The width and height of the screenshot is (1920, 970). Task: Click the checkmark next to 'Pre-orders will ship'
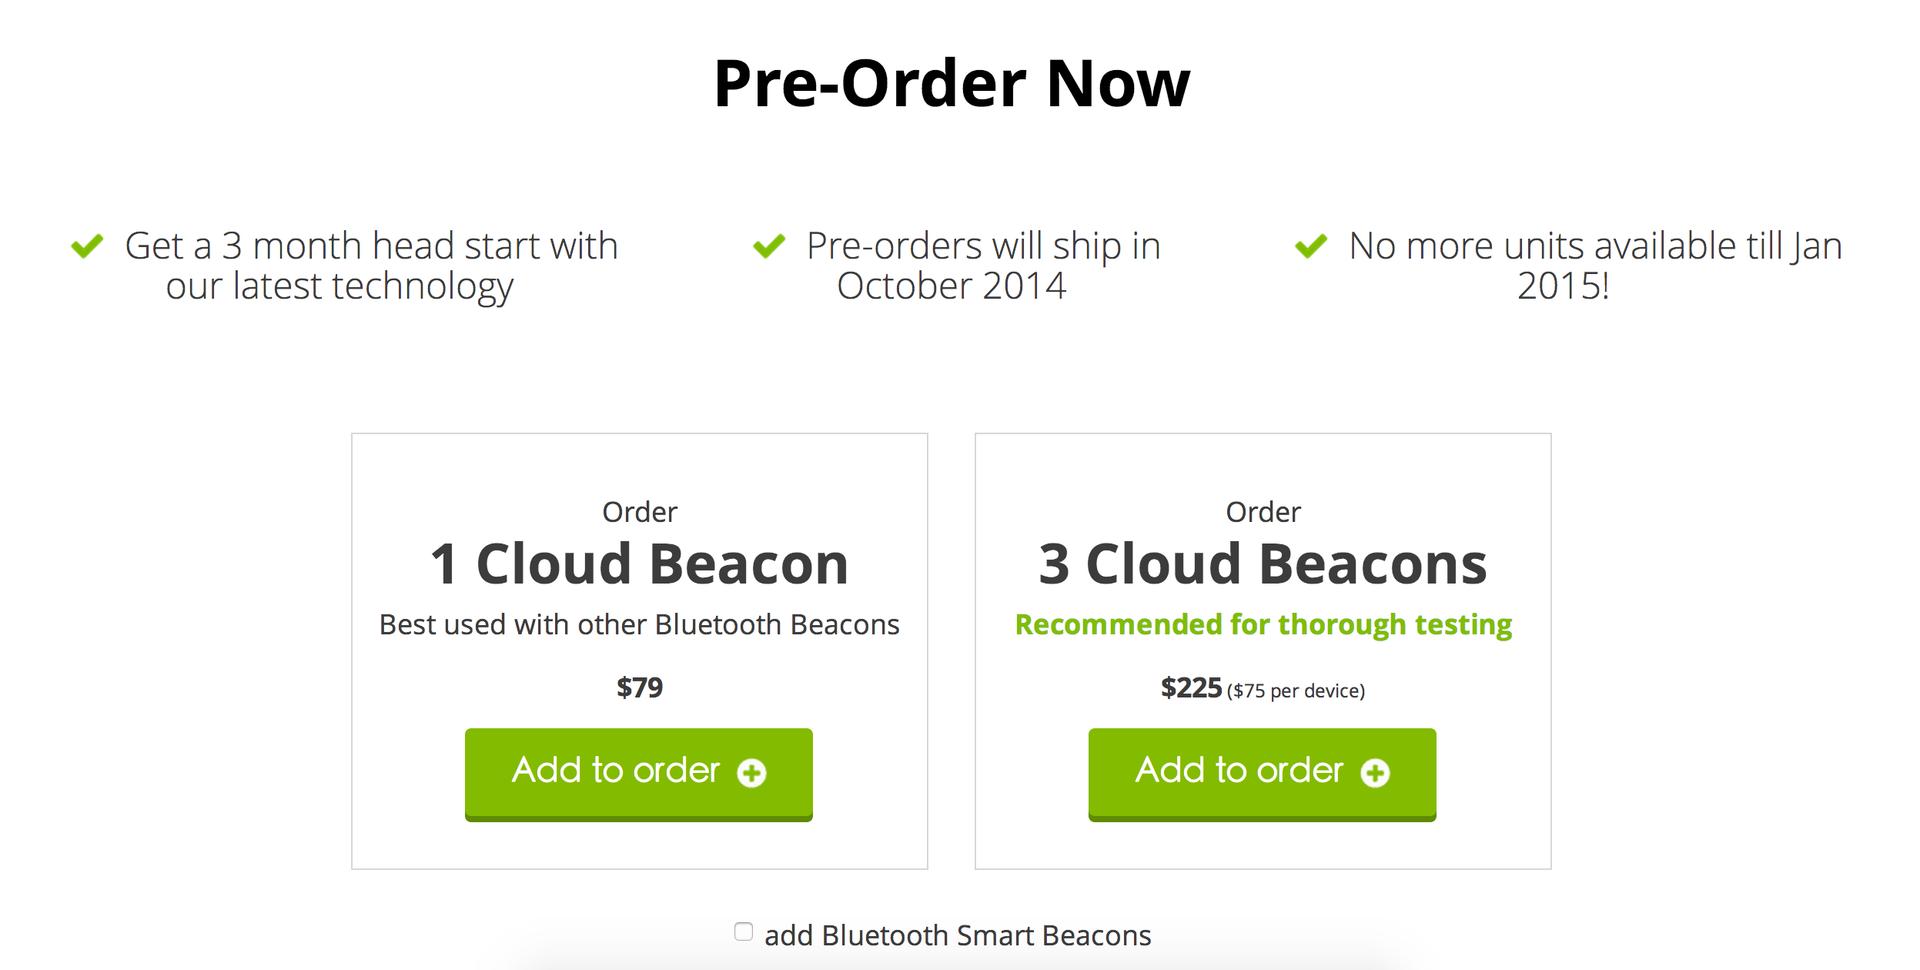(x=768, y=246)
